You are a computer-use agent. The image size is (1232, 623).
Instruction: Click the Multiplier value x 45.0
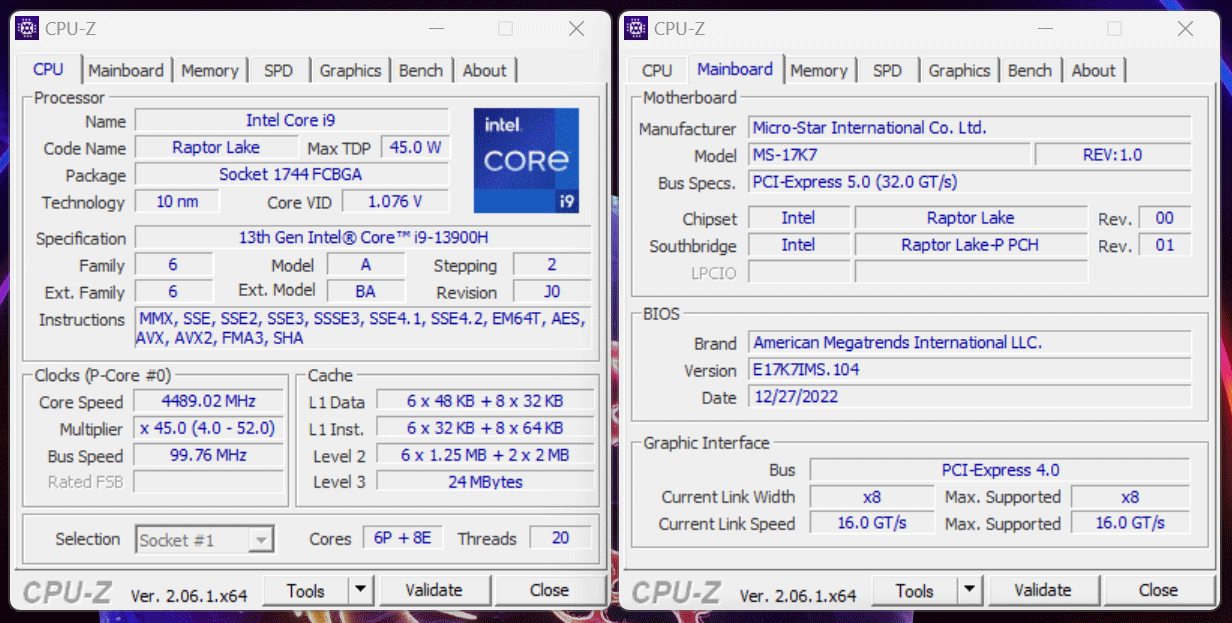pyautogui.click(x=208, y=428)
